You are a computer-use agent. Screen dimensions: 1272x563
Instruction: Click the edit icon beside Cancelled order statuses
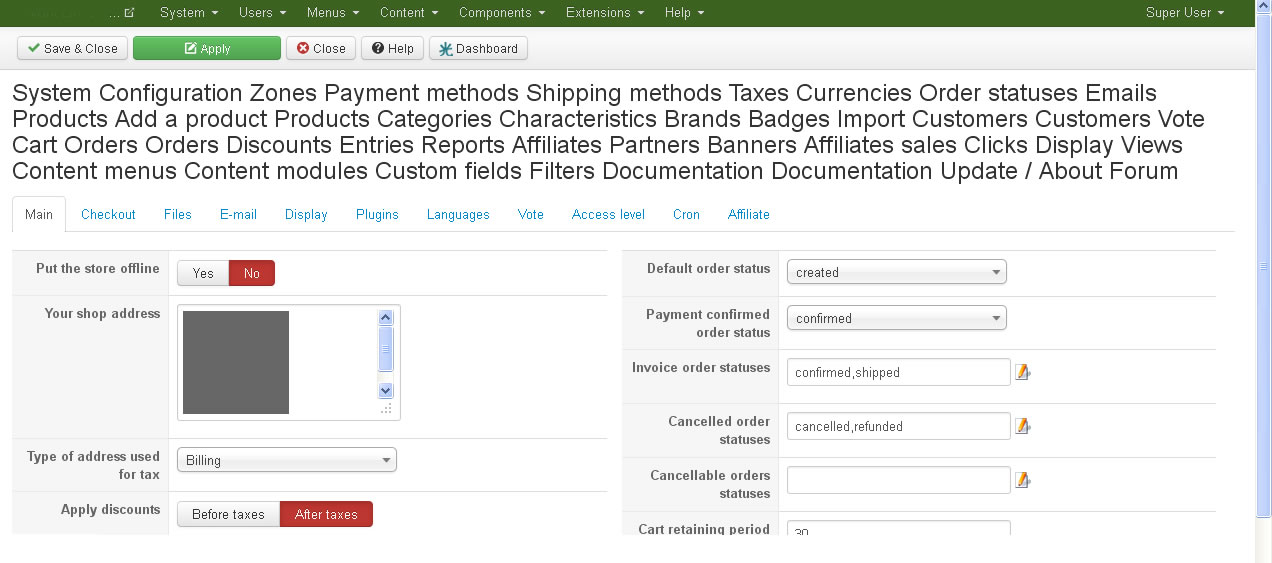click(x=1022, y=426)
